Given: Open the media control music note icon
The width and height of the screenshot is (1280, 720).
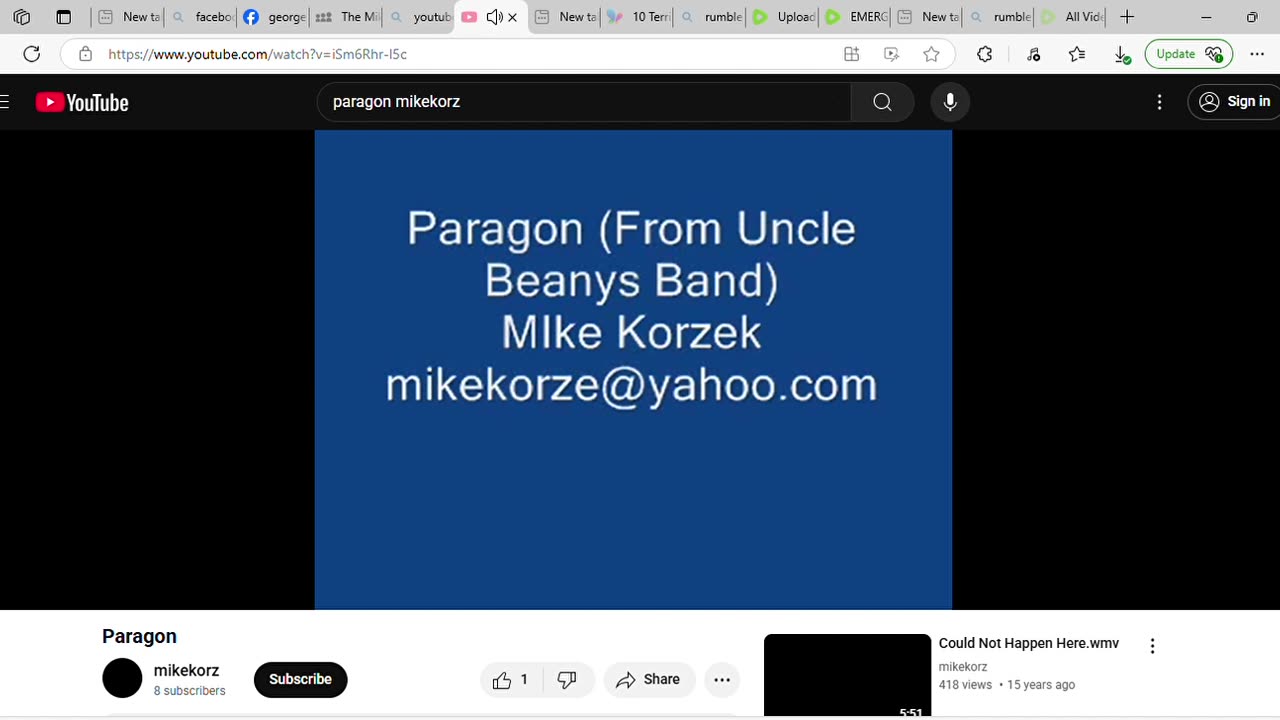Looking at the screenshot, I should click(x=1034, y=54).
